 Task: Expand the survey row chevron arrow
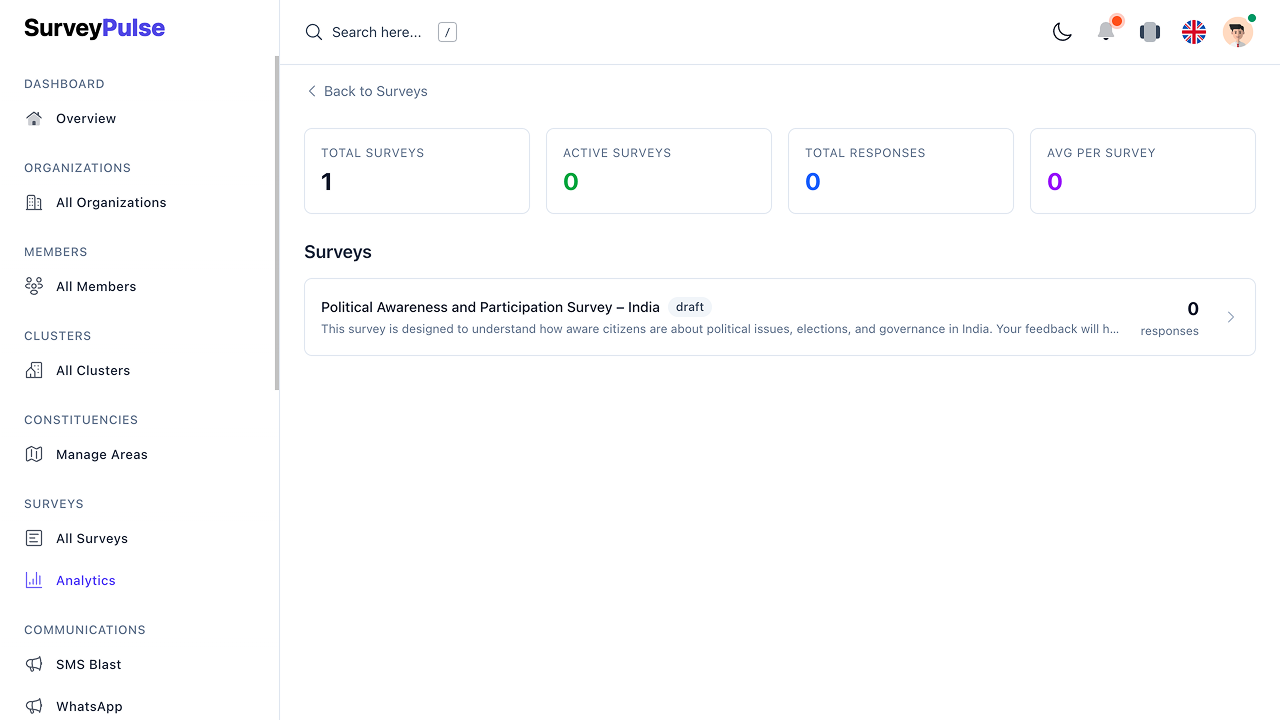point(1231,317)
